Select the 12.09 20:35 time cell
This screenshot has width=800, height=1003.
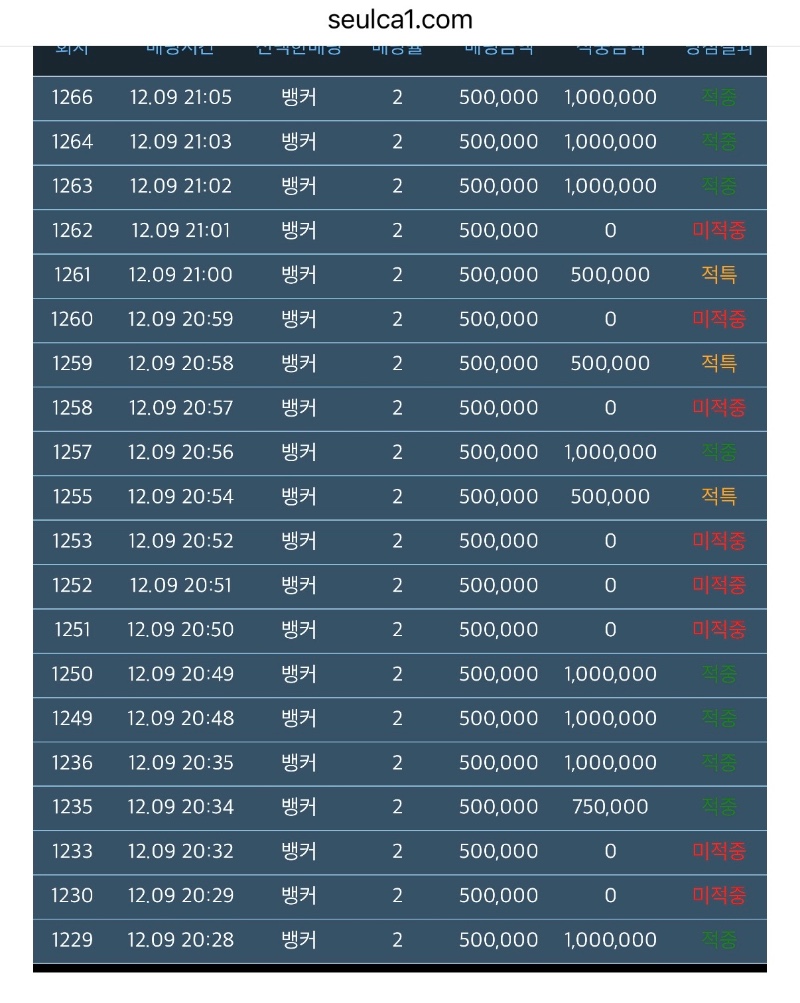pos(180,763)
